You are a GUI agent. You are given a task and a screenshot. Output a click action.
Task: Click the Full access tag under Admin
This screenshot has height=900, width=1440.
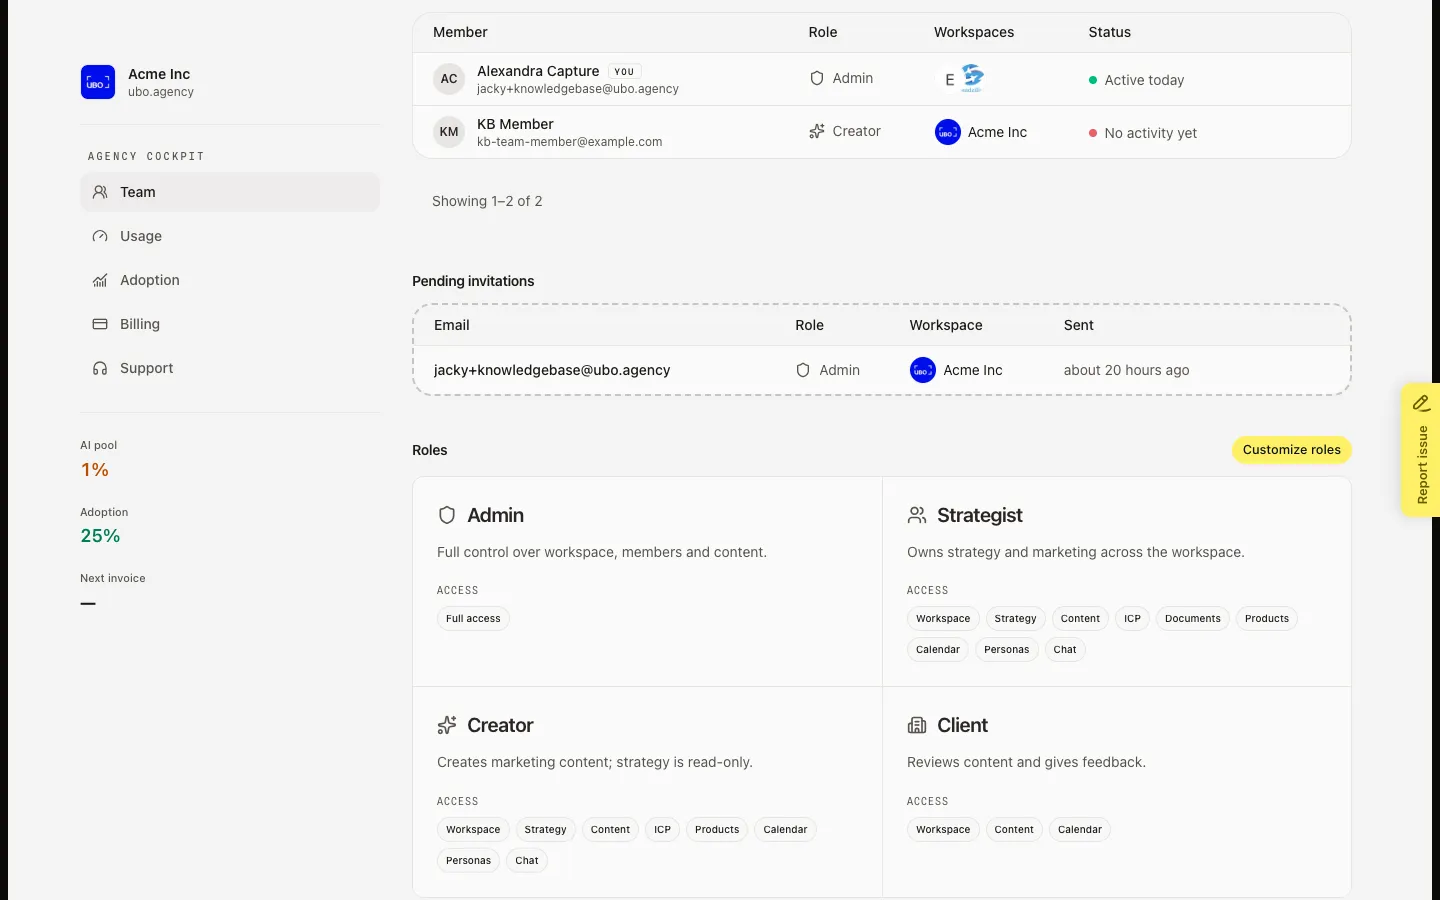coord(473,619)
